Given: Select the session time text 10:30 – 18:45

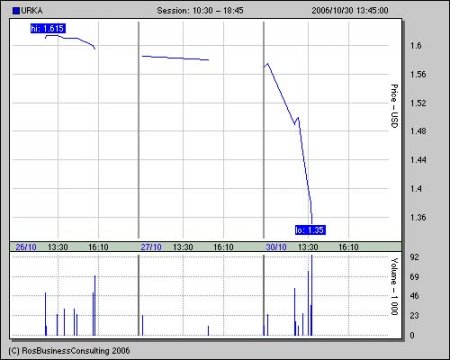Looking at the screenshot, I should [x=218, y=11].
